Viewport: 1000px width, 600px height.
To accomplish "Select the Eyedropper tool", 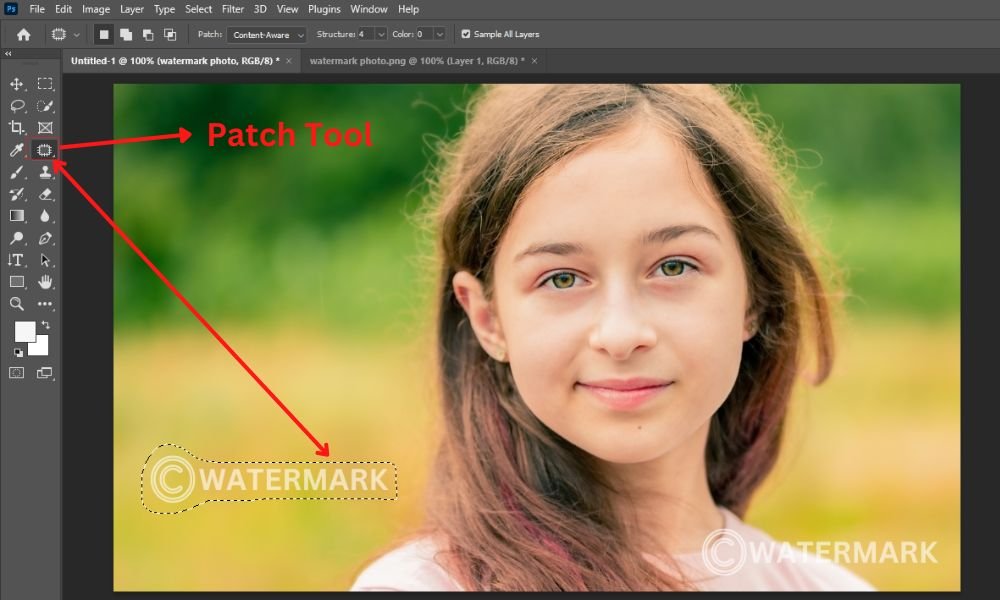I will click(x=17, y=150).
